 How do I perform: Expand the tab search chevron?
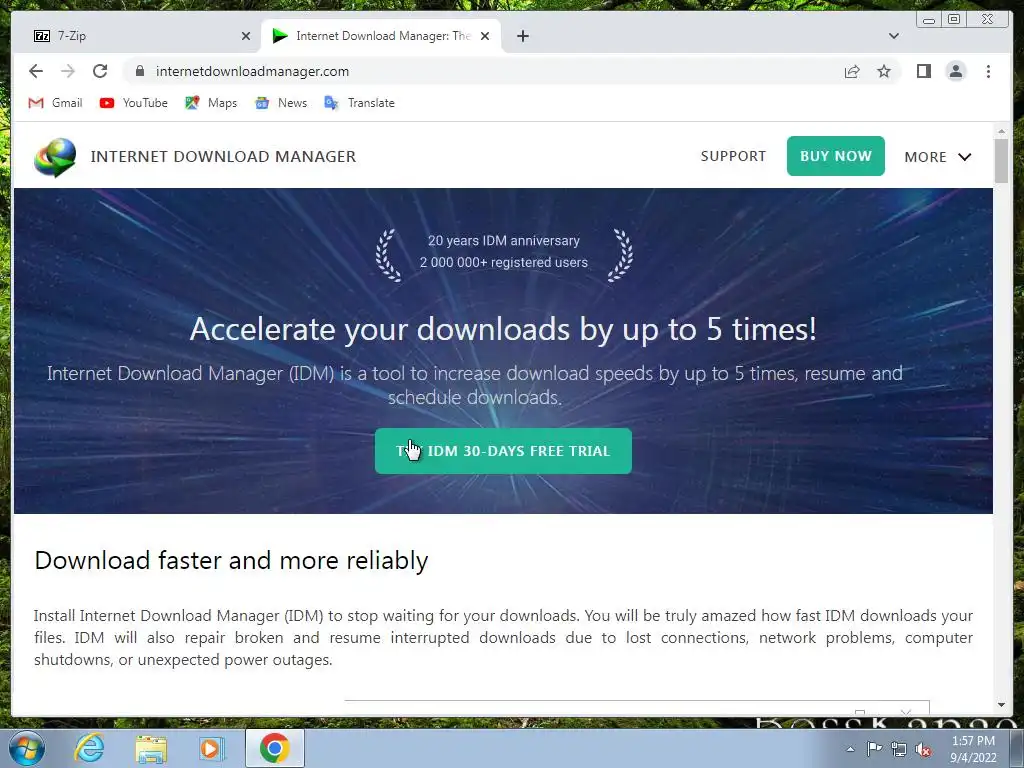(x=893, y=36)
